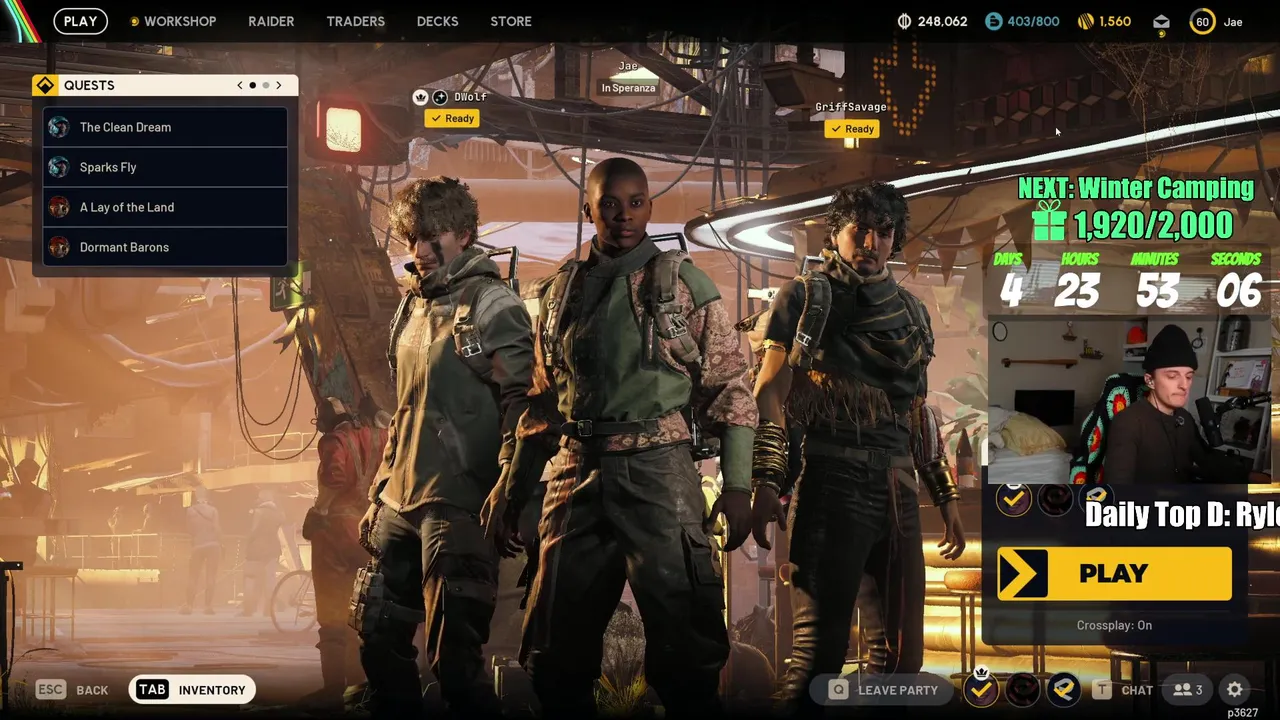Screen dimensions: 1280x720
Task: Toggle DWolf's Ready status badge
Action: 453,118
